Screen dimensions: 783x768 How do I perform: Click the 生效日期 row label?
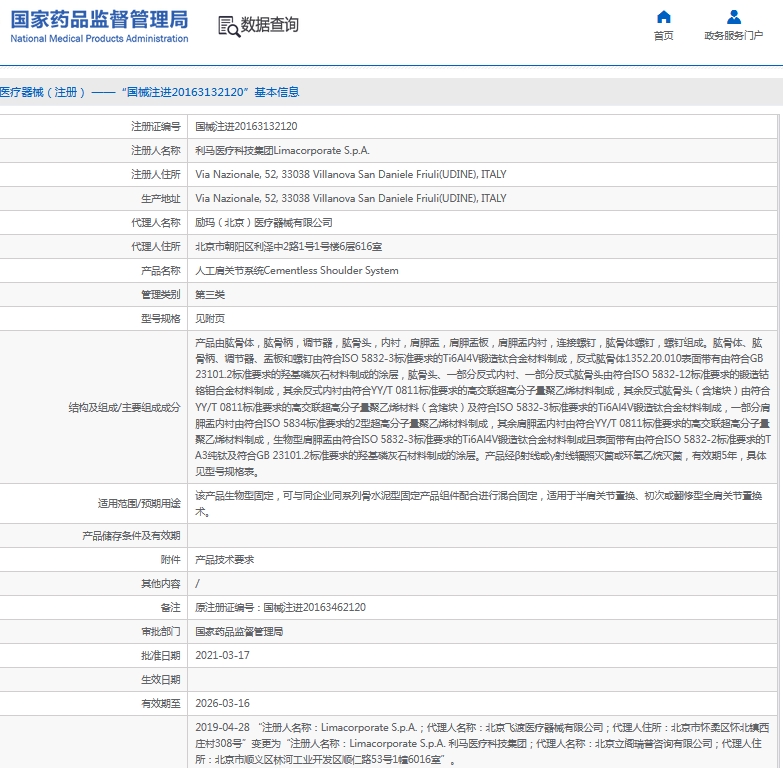tap(160, 679)
